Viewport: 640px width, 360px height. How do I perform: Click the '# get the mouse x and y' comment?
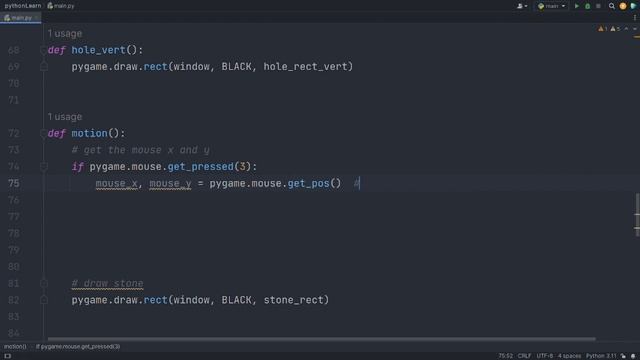click(x=140, y=150)
